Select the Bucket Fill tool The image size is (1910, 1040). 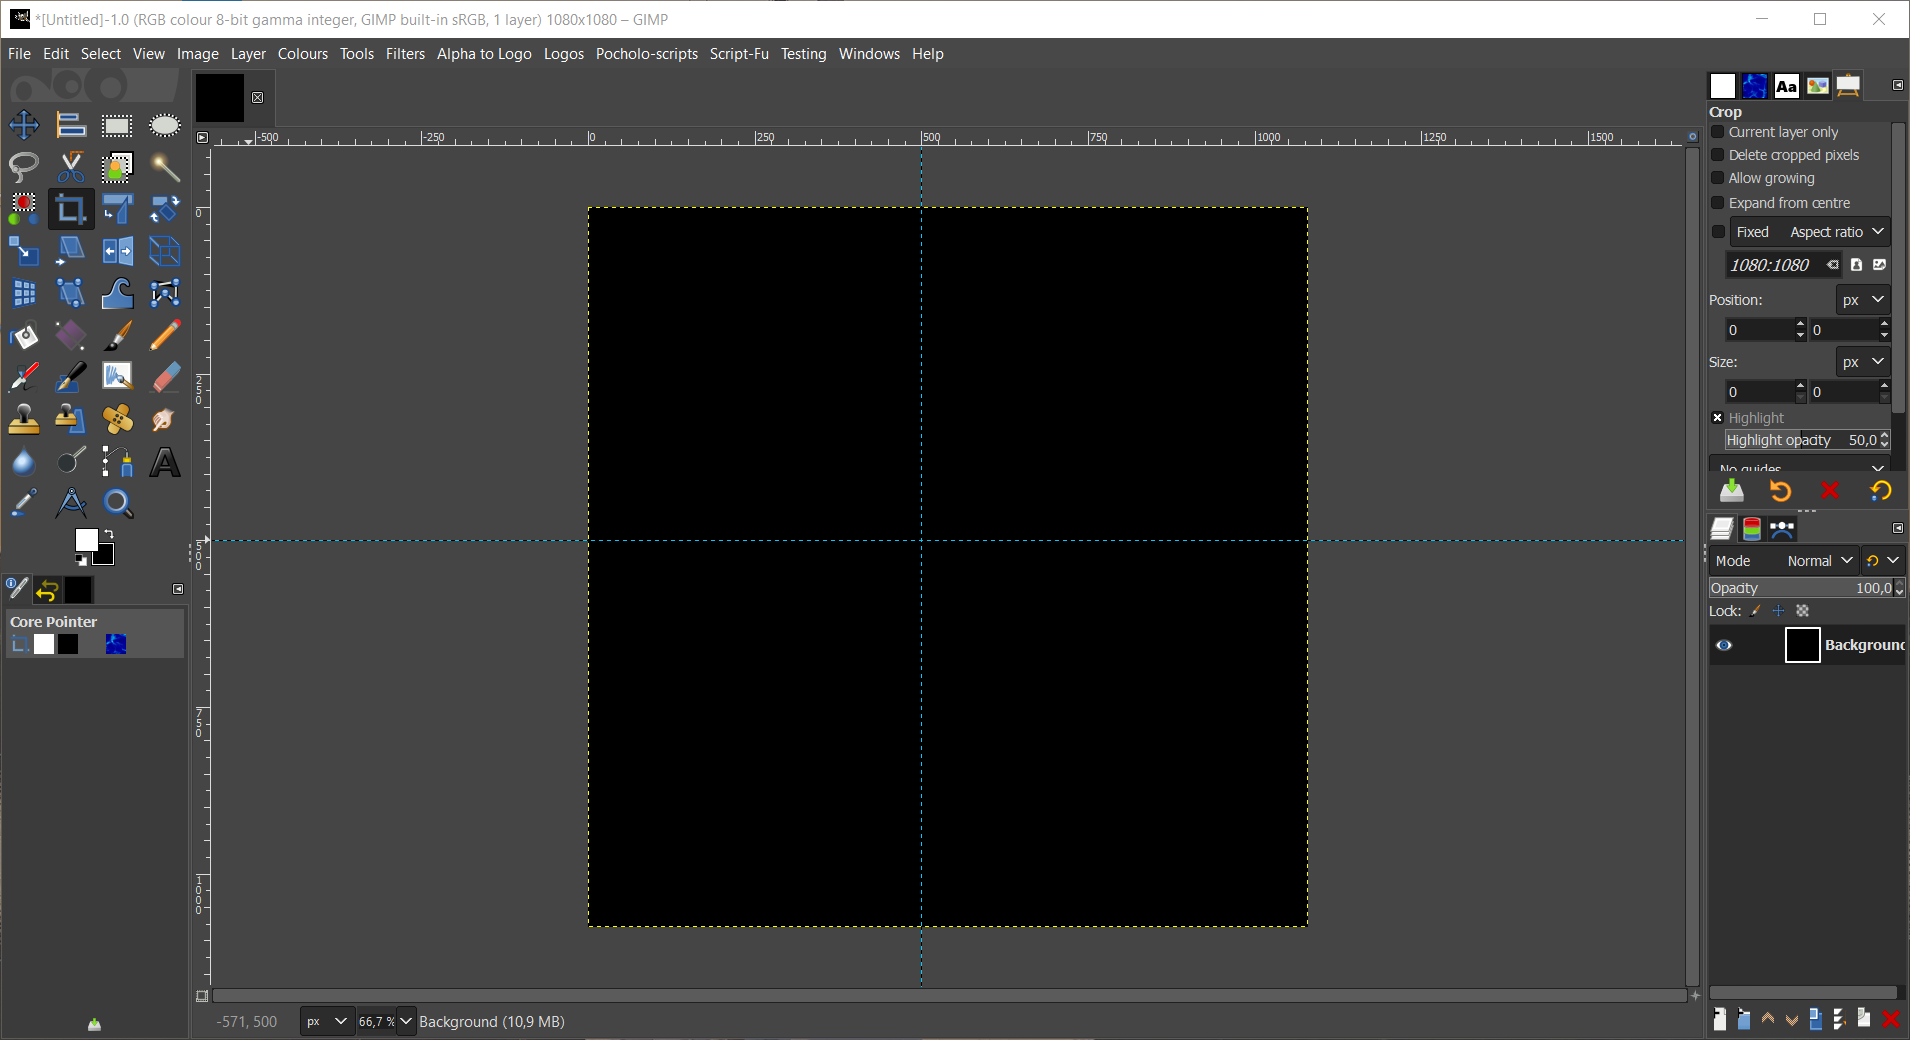point(24,335)
